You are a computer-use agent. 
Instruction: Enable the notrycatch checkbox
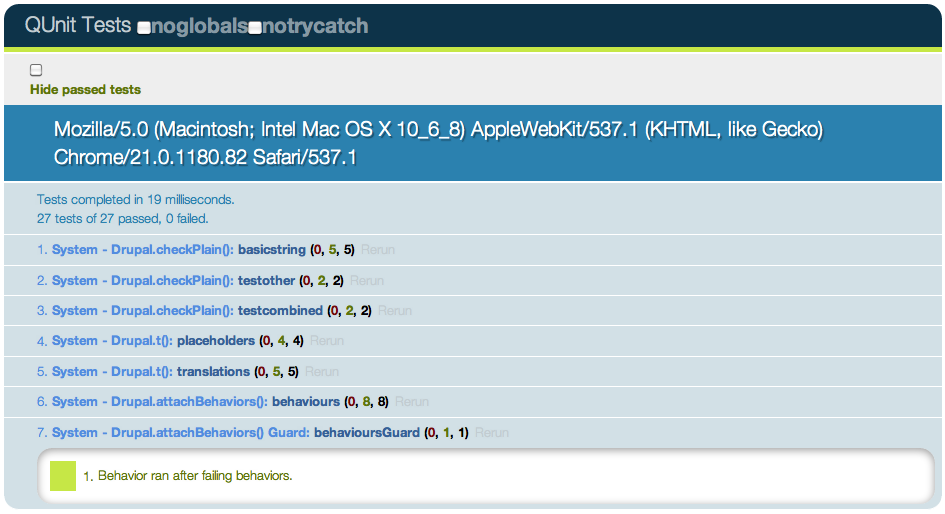pyautogui.click(x=255, y=28)
